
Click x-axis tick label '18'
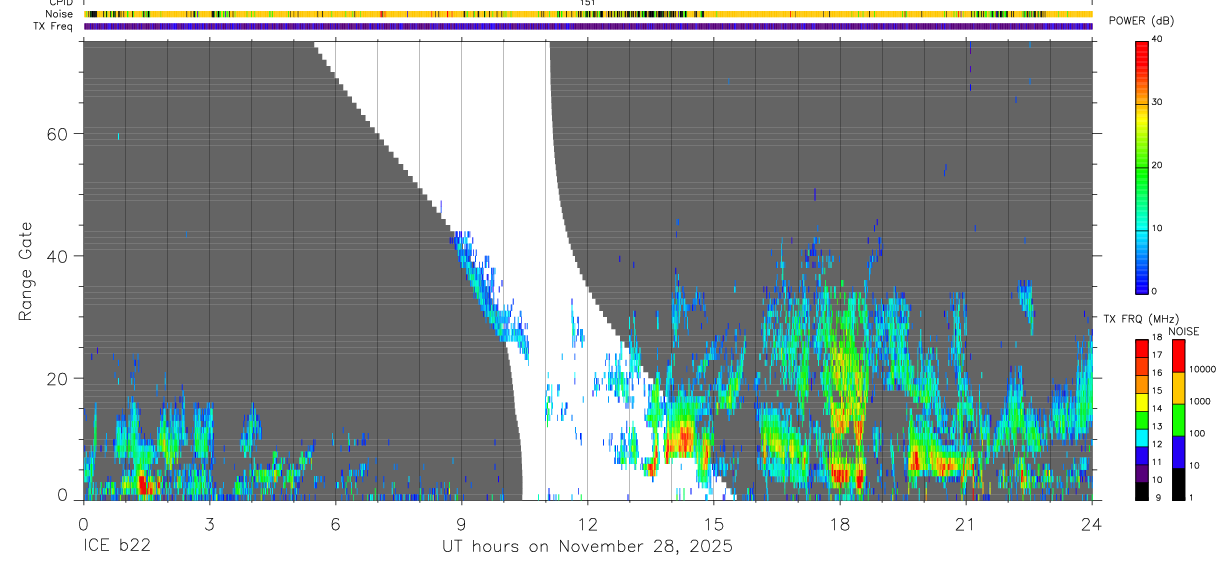(x=840, y=524)
